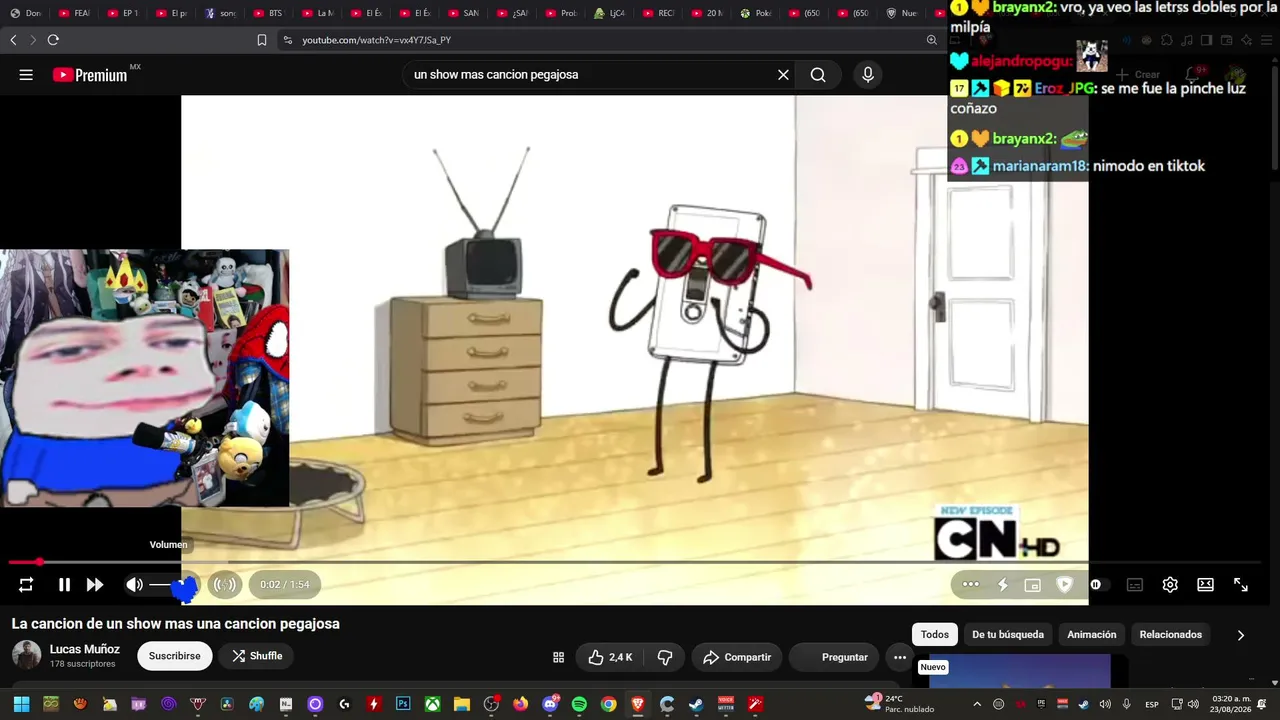Switch to the Pokè browser tab
Image resolution: width=1280 pixels, height=720 pixels.
[x=756, y=13]
